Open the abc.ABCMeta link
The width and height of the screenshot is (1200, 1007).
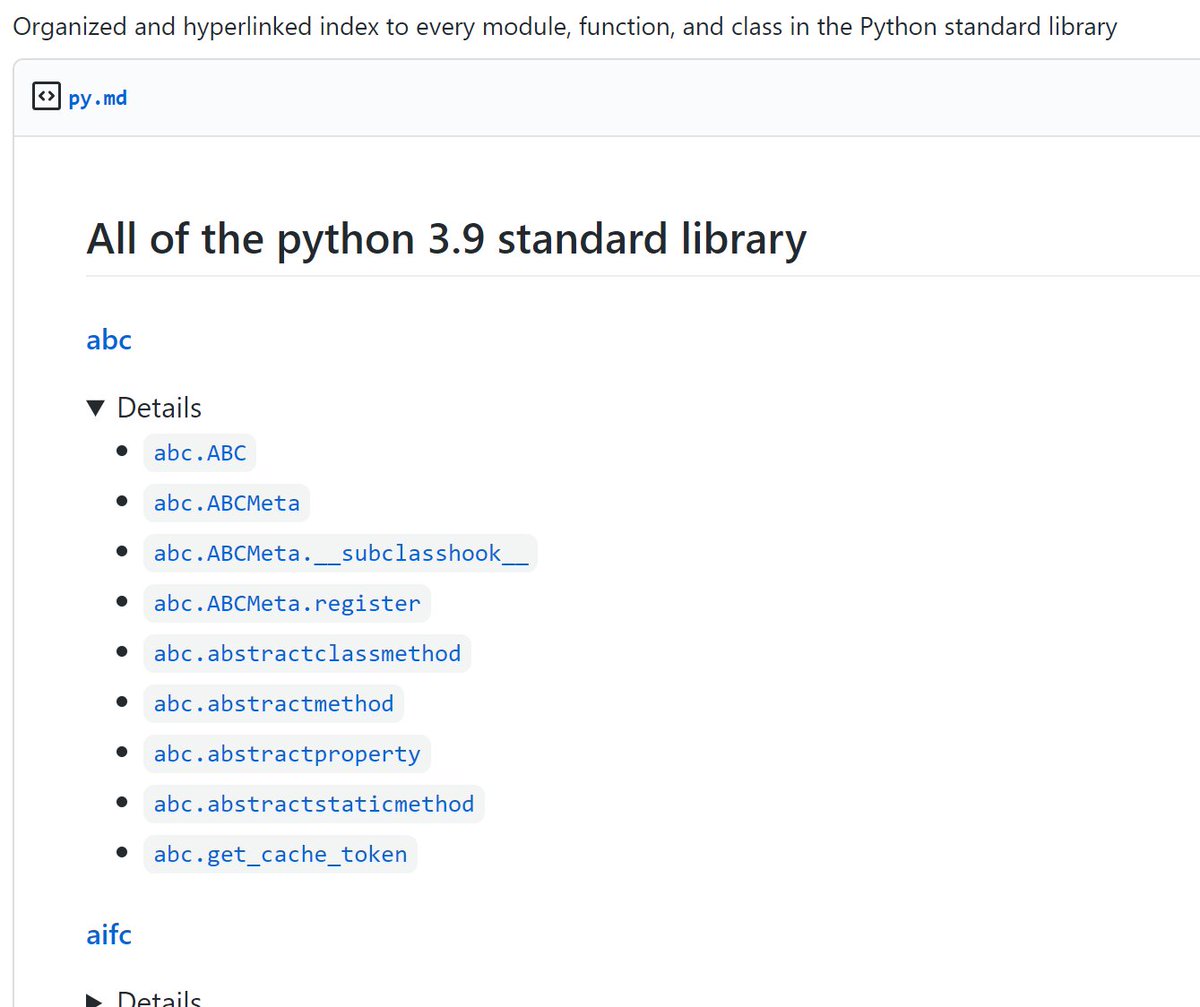226,503
